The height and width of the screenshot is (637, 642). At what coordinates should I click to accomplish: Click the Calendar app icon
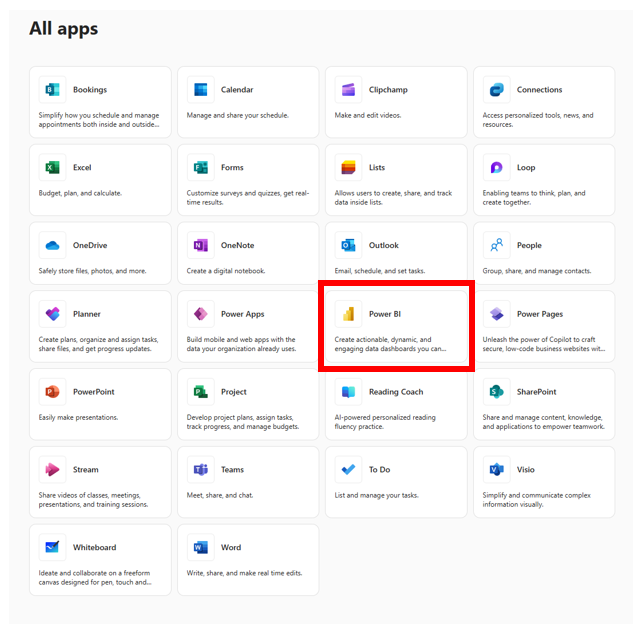(201, 89)
